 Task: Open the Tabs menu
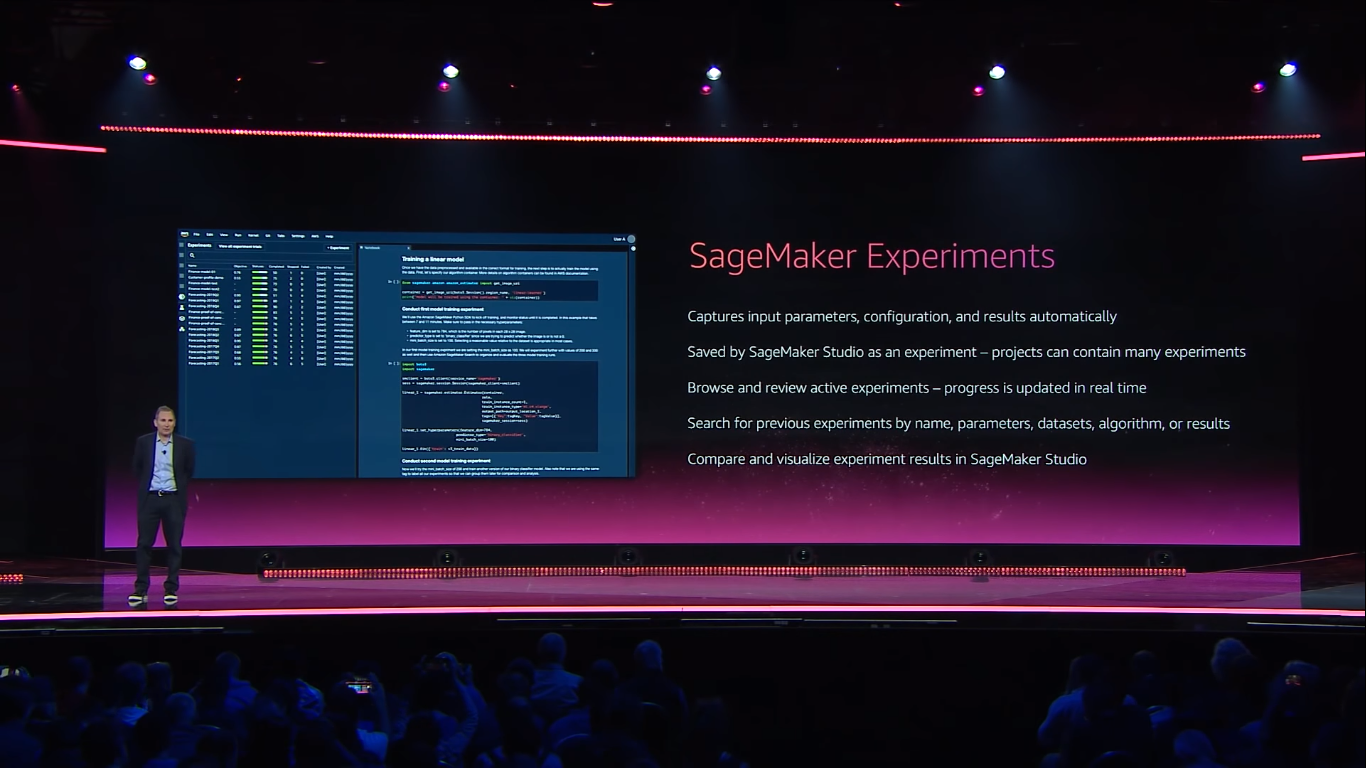(x=281, y=235)
